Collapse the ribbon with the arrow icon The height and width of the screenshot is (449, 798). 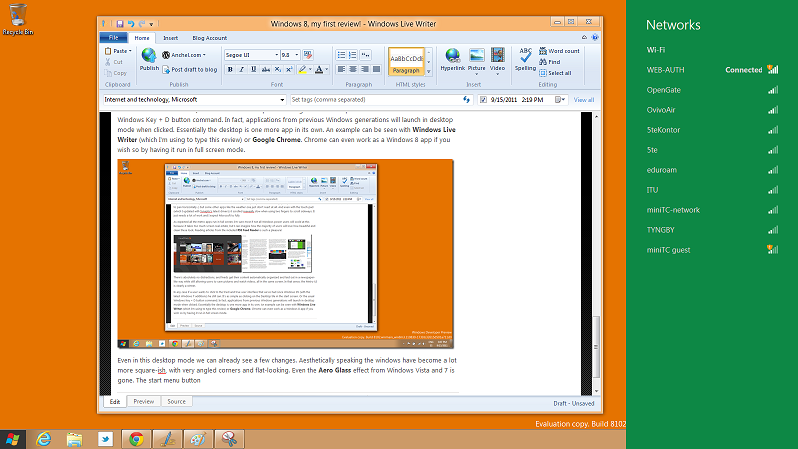pyautogui.click(x=584, y=37)
